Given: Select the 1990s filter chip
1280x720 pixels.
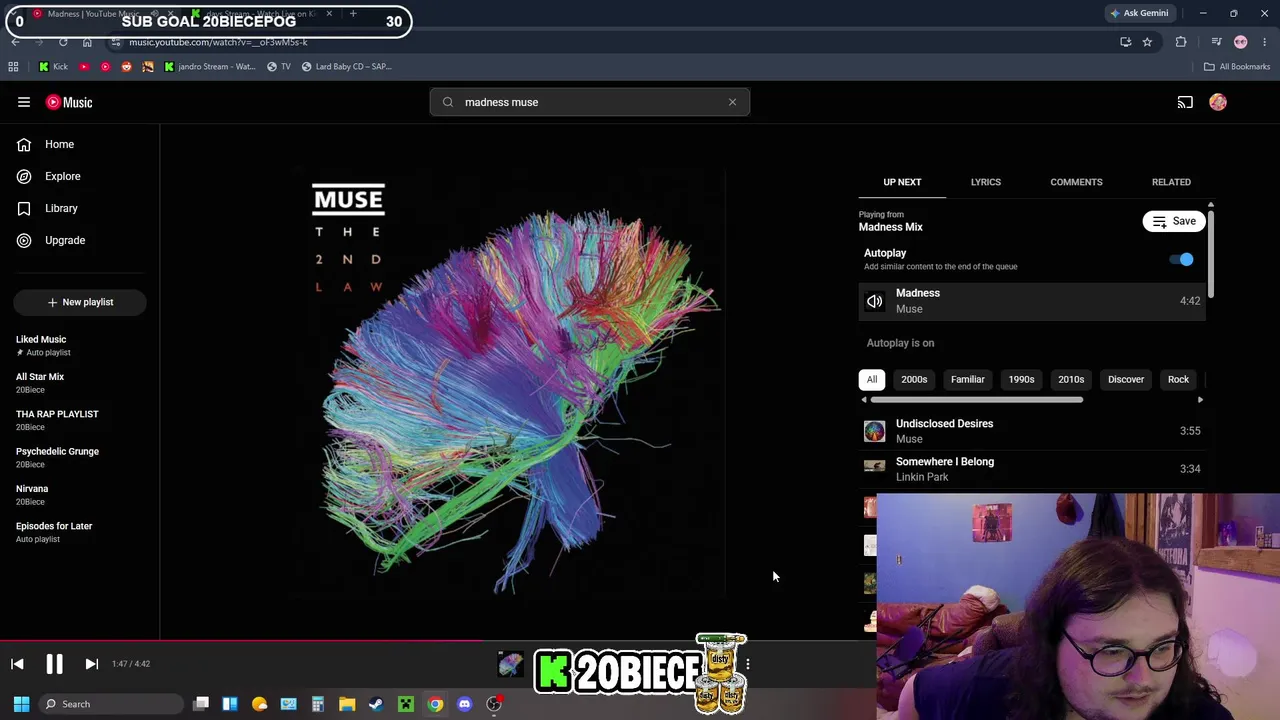Looking at the screenshot, I should pyautogui.click(x=1021, y=380).
